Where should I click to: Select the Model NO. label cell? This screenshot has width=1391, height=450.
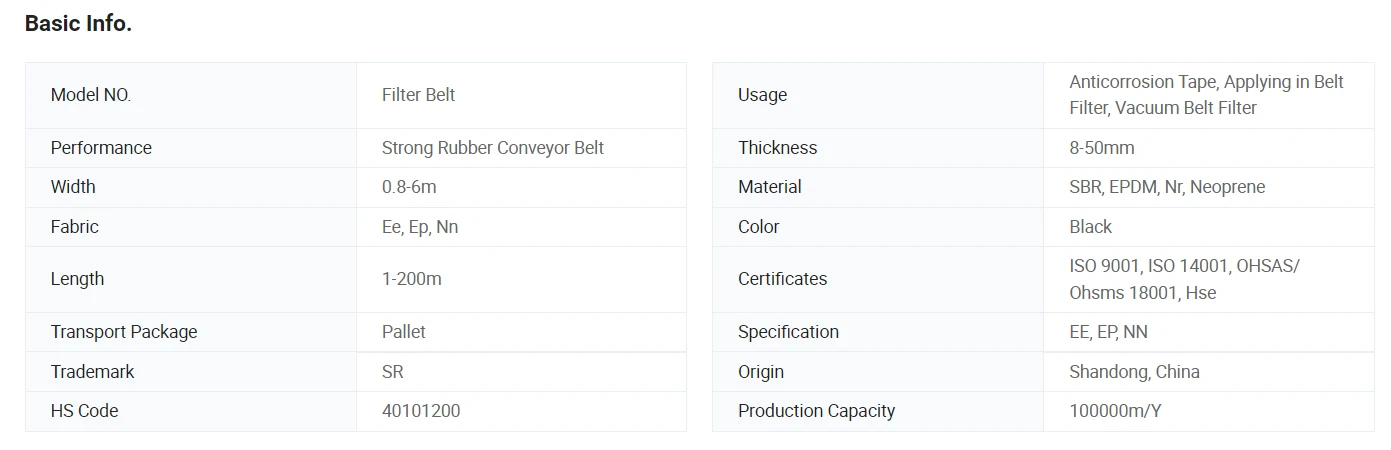pyautogui.click(x=191, y=95)
